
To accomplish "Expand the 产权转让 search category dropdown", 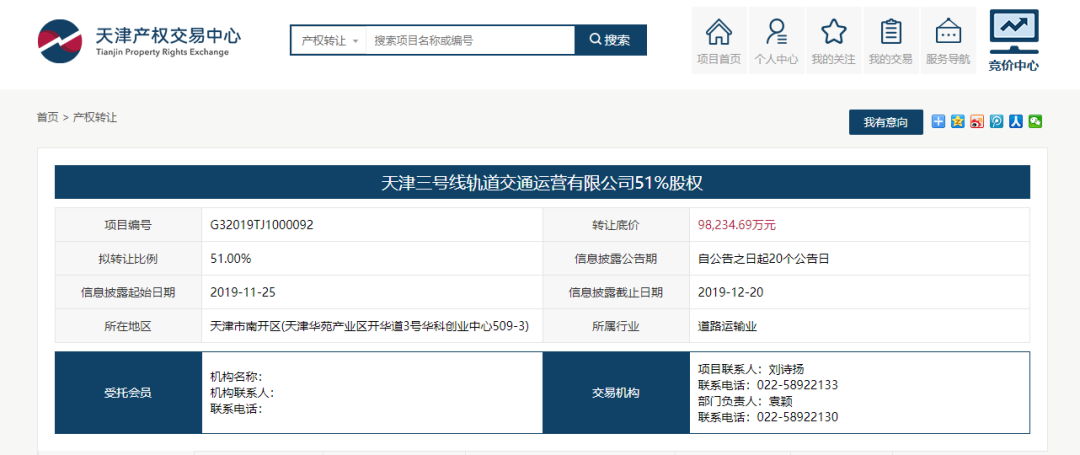I will (329, 40).
